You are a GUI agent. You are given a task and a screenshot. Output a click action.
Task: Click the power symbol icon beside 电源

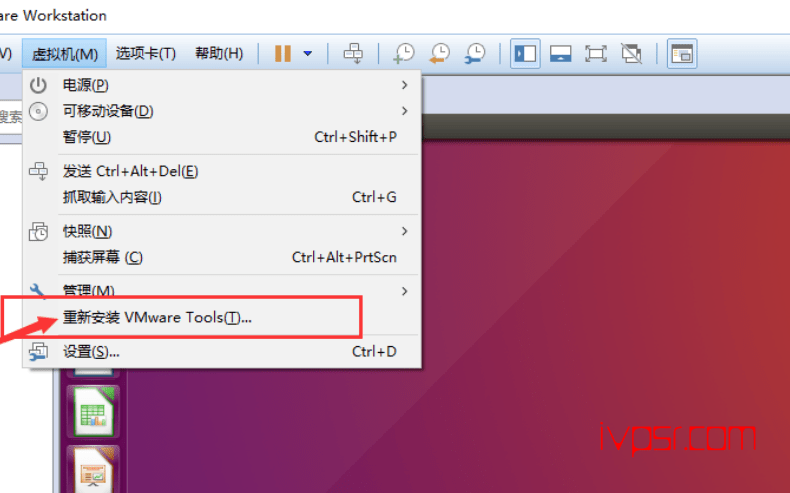coord(38,85)
